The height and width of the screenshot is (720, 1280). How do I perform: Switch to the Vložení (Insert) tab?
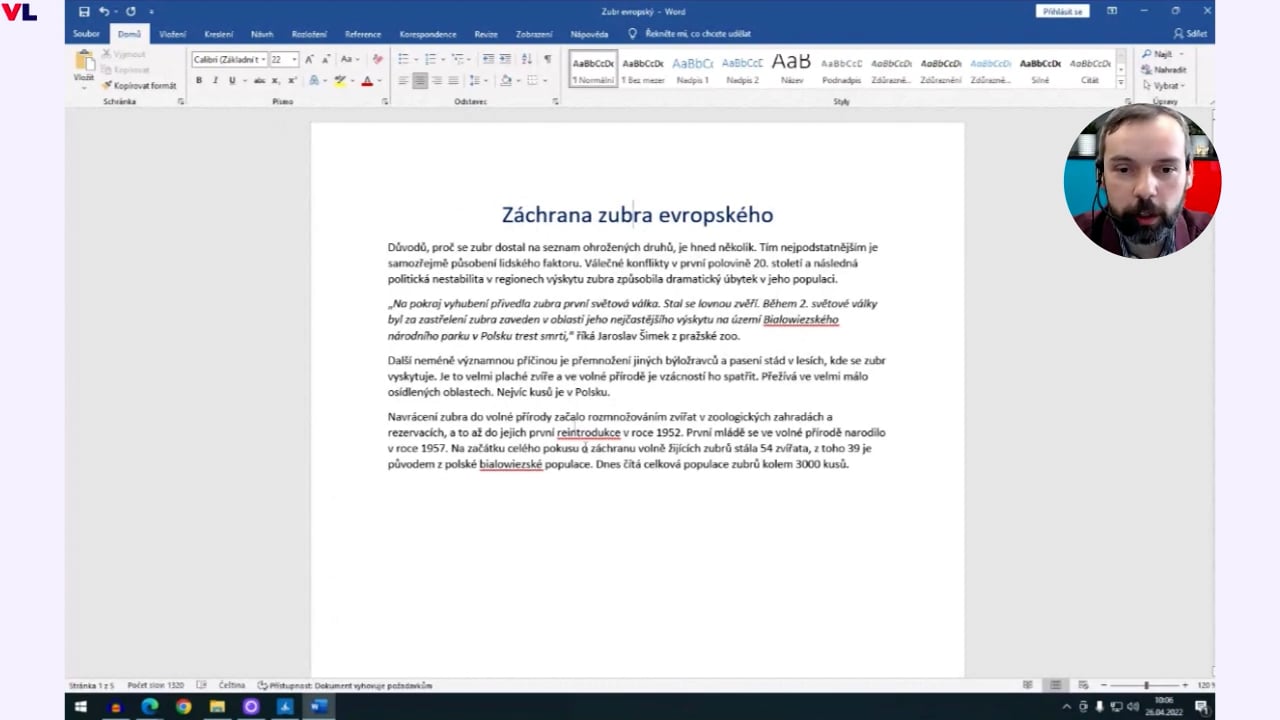click(173, 34)
